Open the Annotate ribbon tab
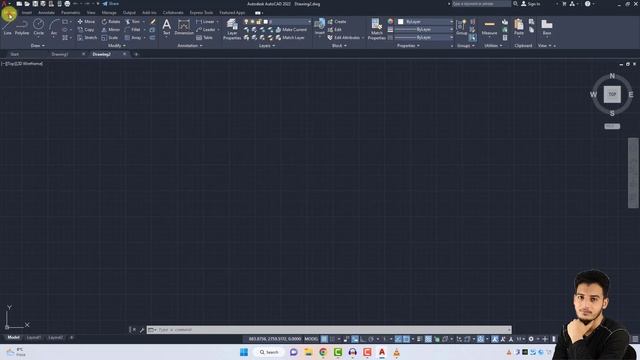 click(x=46, y=13)
